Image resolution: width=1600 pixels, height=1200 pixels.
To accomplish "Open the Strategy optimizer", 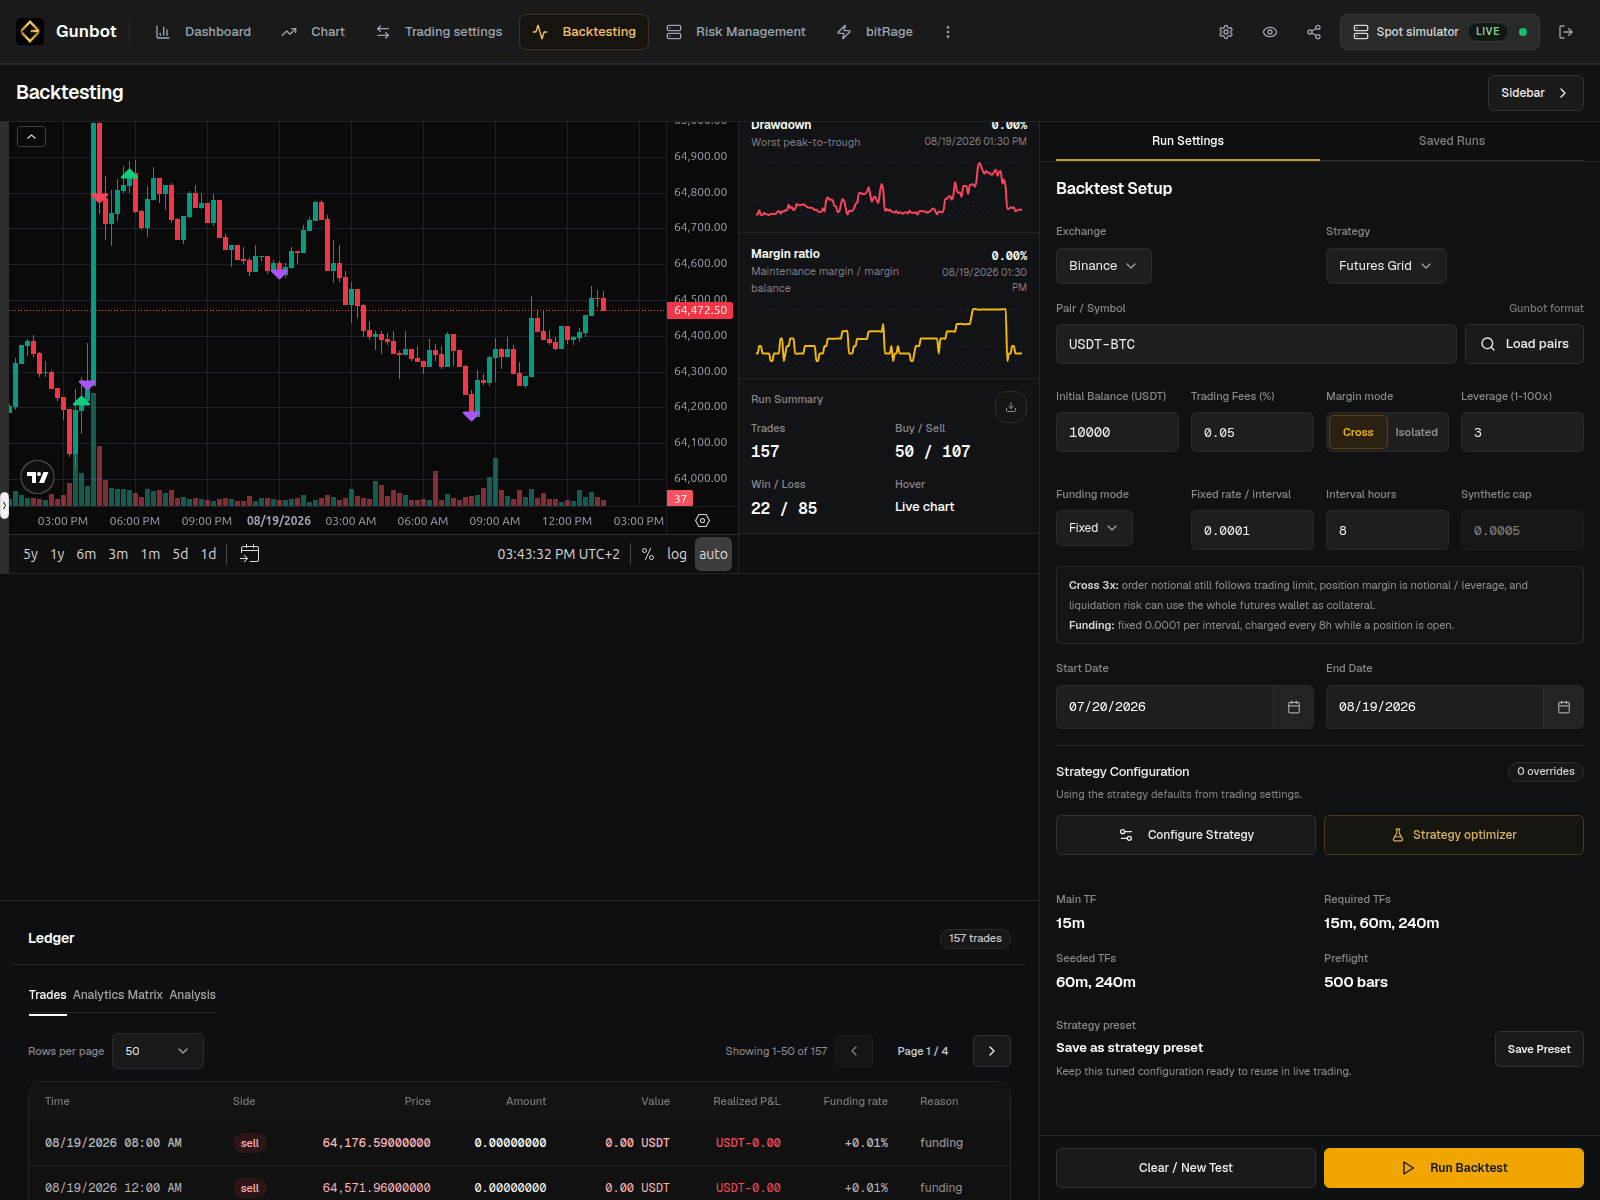I will (1454, 835).
